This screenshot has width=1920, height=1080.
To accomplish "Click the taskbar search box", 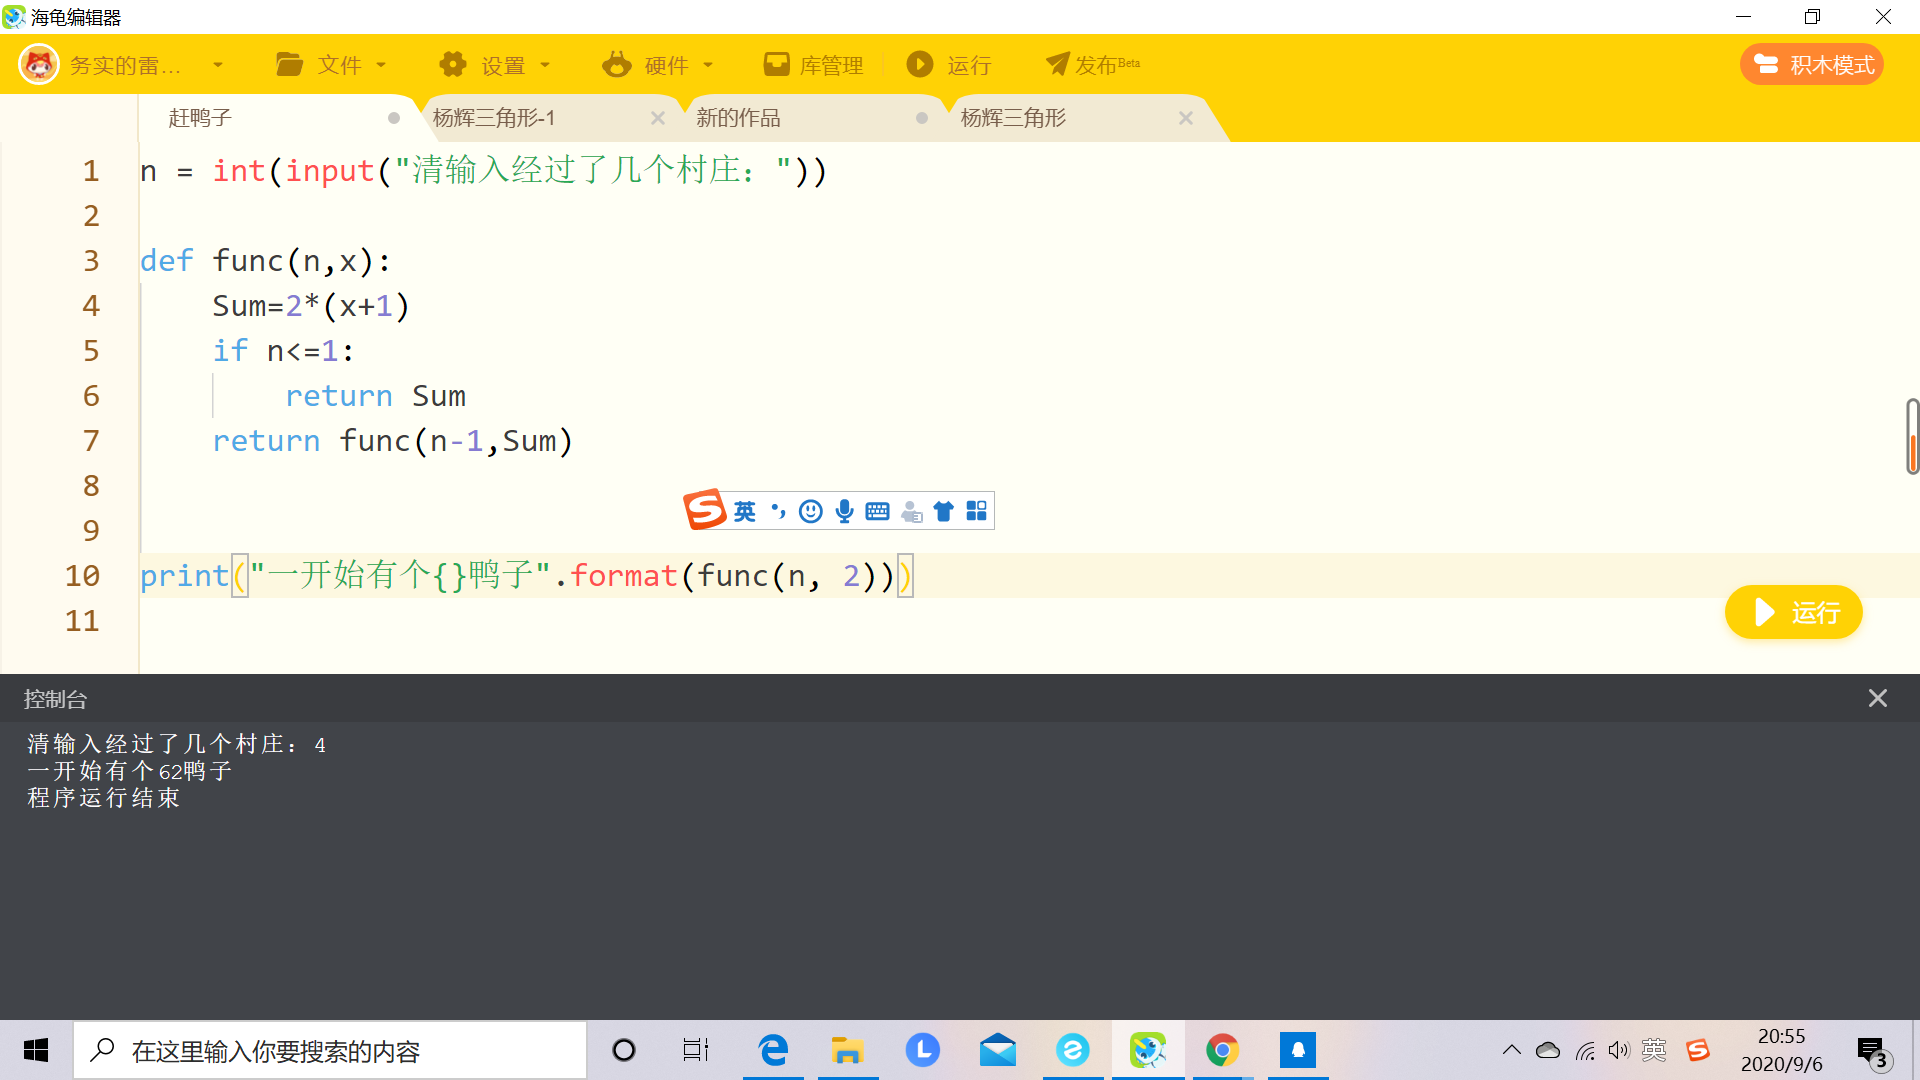I will pos(330,1050).
